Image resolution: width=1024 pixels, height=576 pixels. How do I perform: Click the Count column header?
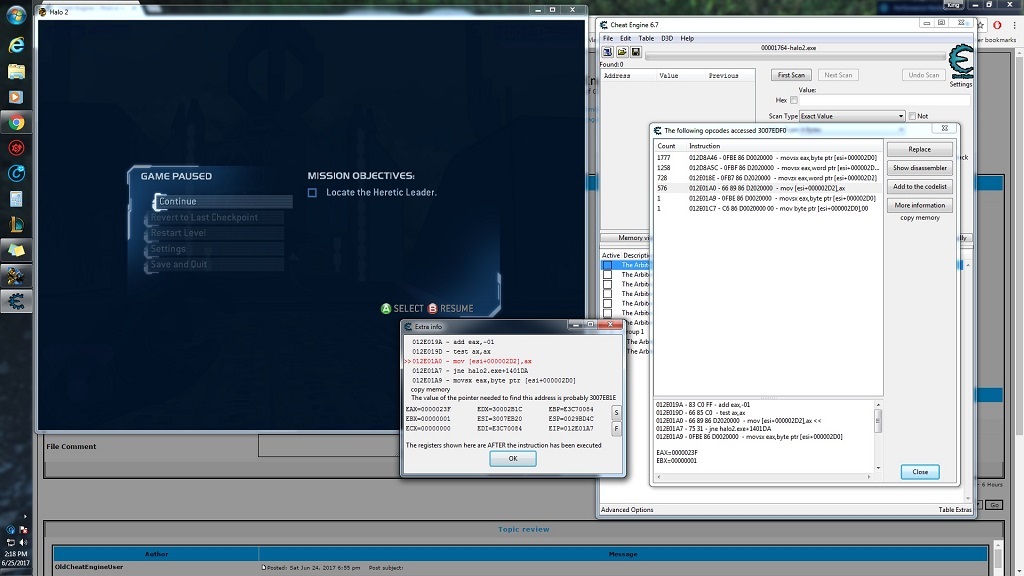click(666, 146)
